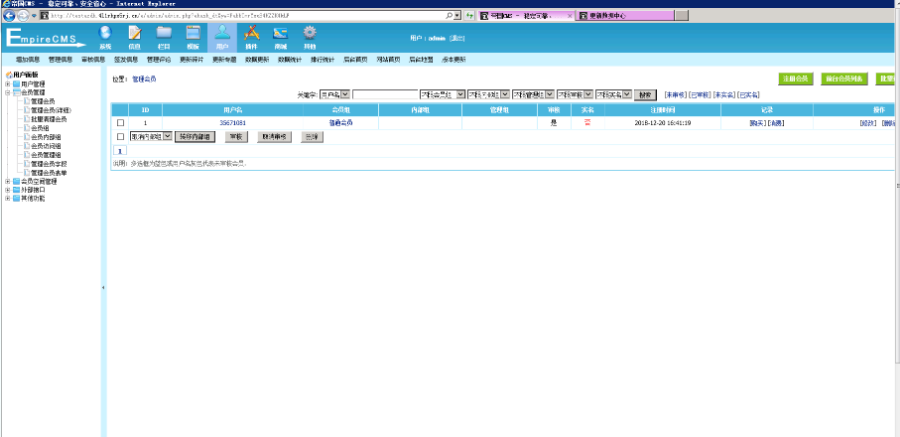Image resolution: width=900 pixels, height=437 pixels.
Task: Click the 用户面板 home icon in sidebar
Action: (9, 75)
